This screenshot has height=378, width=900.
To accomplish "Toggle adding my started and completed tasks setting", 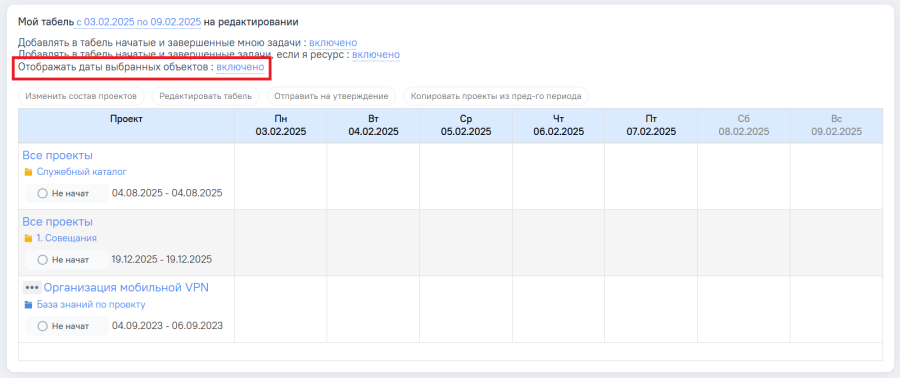I will point(333,42).
